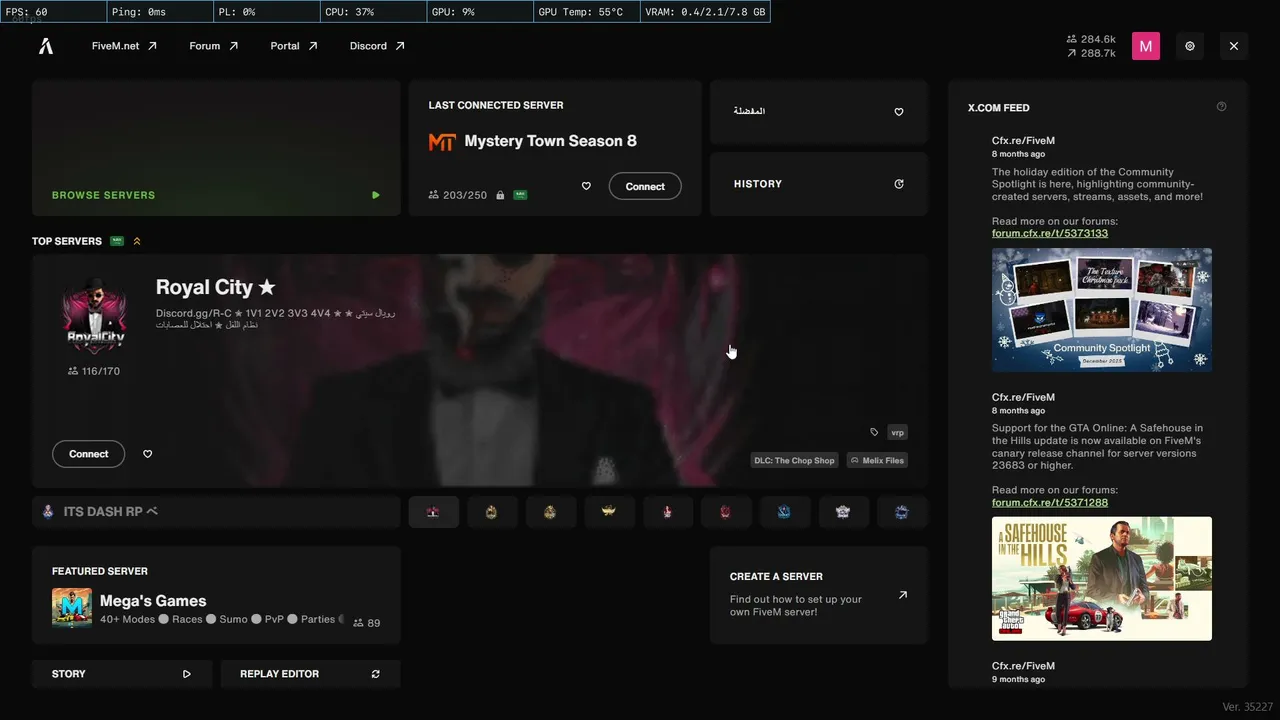Click the Story play triangle icon
1280x720 pixels.
click(186, 674)
